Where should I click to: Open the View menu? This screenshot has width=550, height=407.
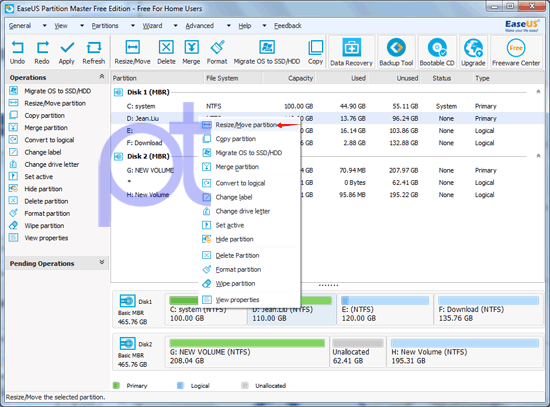tap(61, 26)
